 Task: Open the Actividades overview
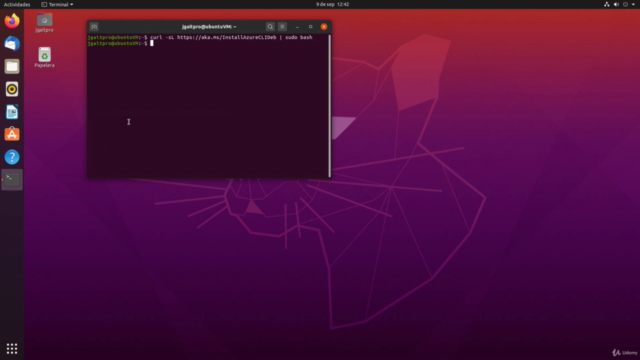[x=17, y=4]
